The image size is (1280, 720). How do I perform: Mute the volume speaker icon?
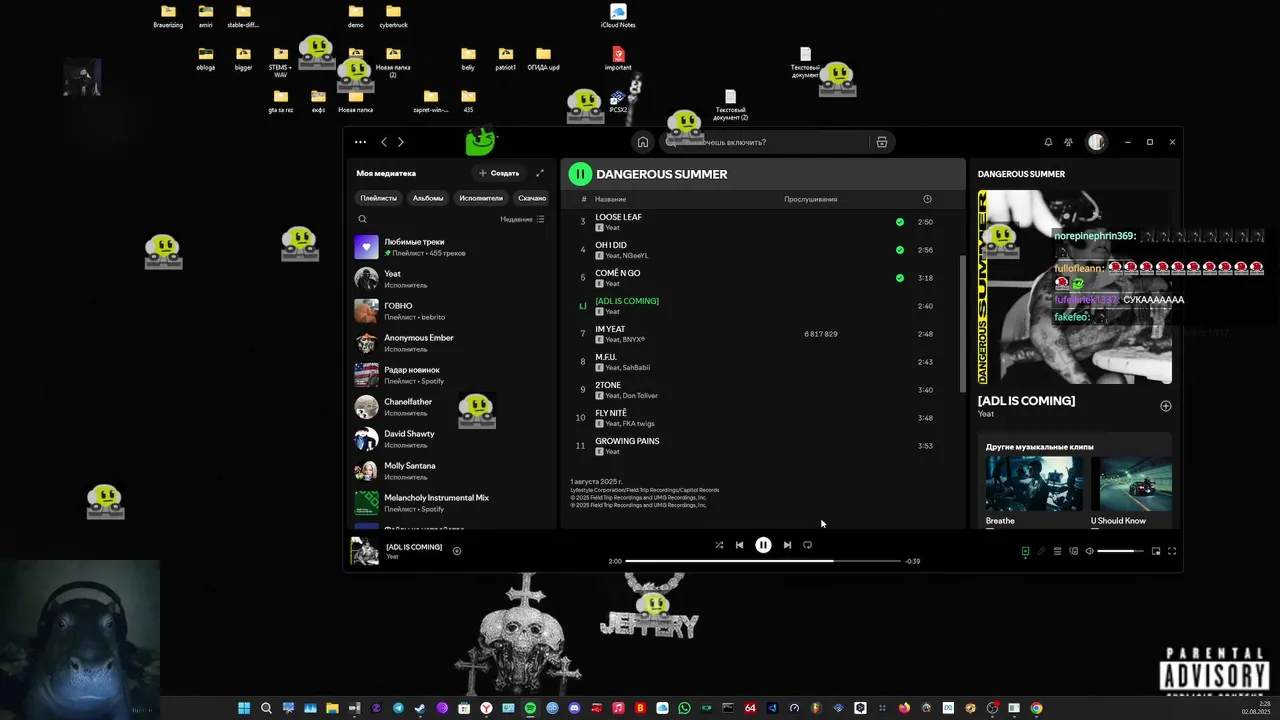click(1089, 551)
